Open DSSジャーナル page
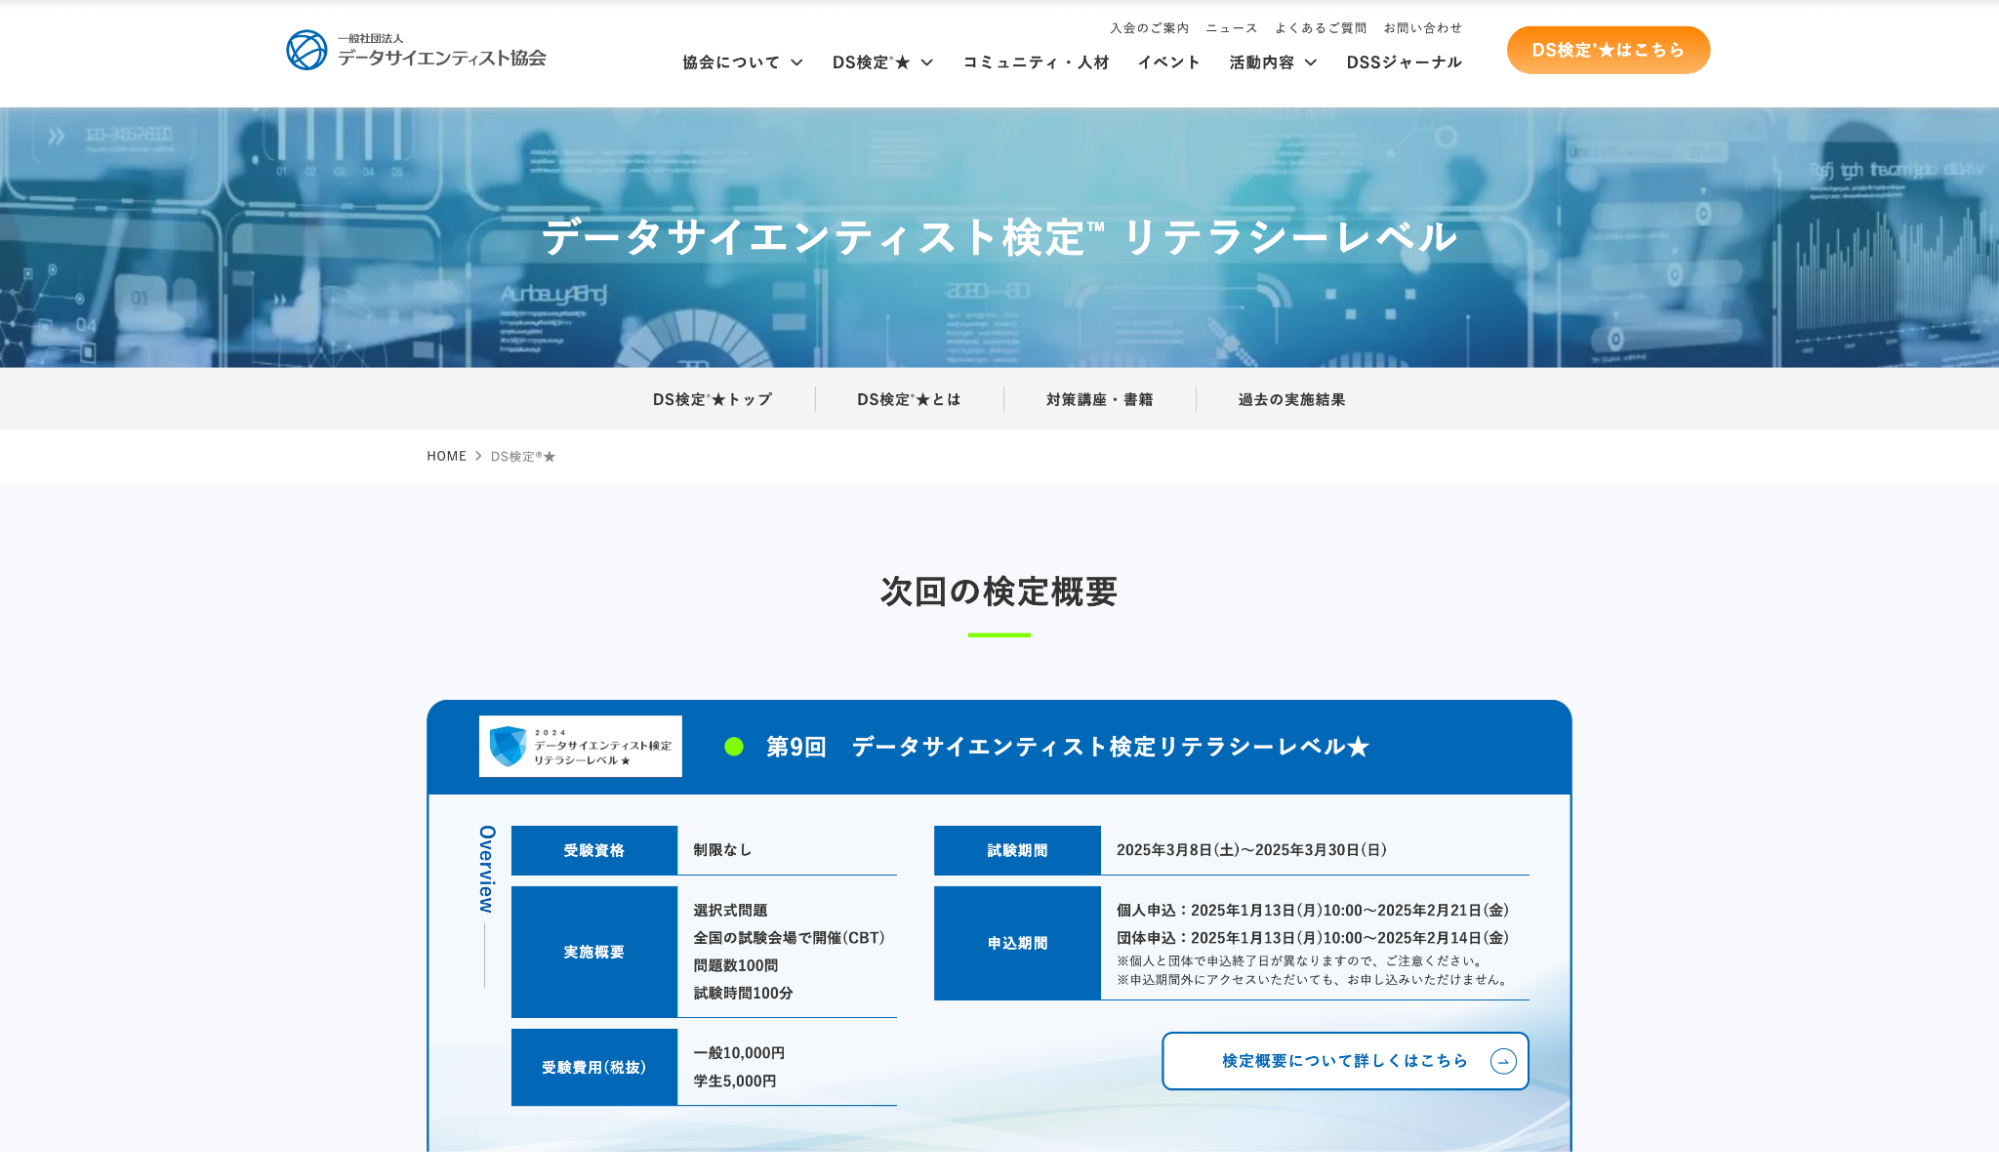The height and width of the screenshot is (1152, 1999). click(x=1404, y=62)
